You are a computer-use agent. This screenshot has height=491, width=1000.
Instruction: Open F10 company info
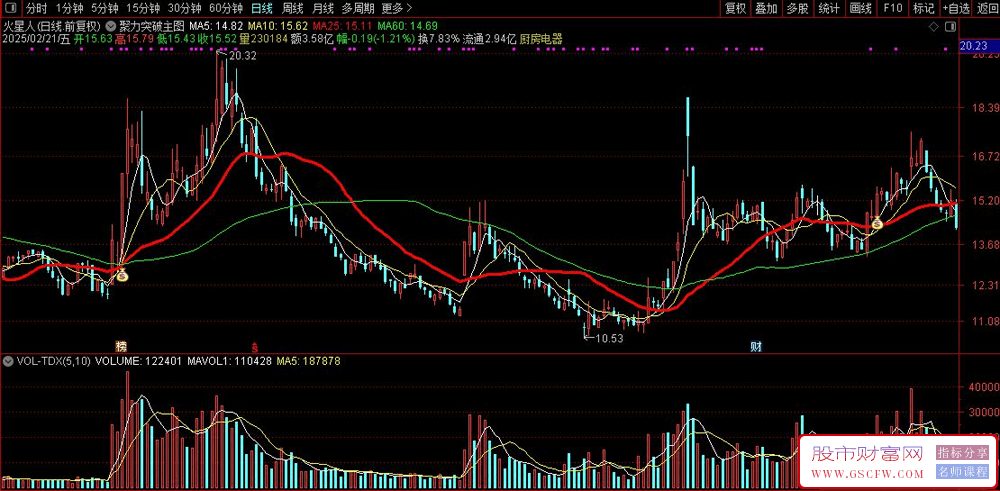pyautogui.click(x=892, y=8)
